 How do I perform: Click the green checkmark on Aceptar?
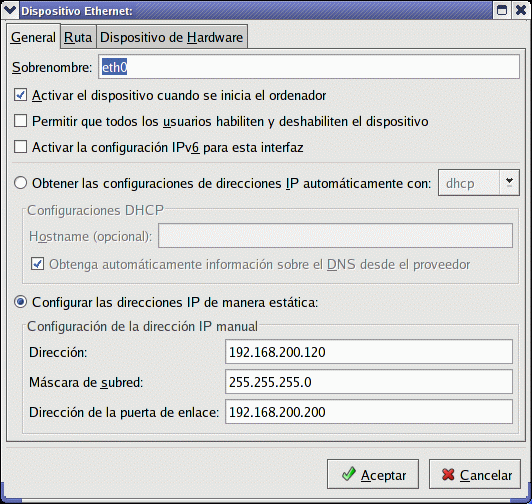point(349,474)
